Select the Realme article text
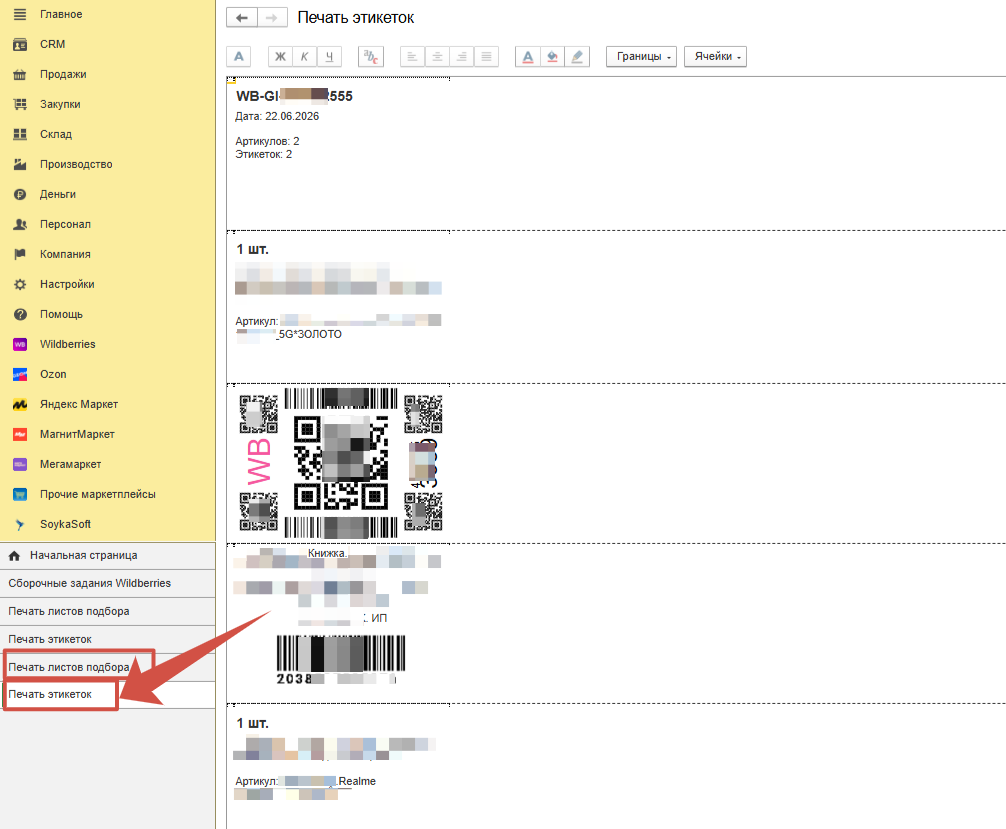This screenshot has width=1006, height=829. [357, 782]
